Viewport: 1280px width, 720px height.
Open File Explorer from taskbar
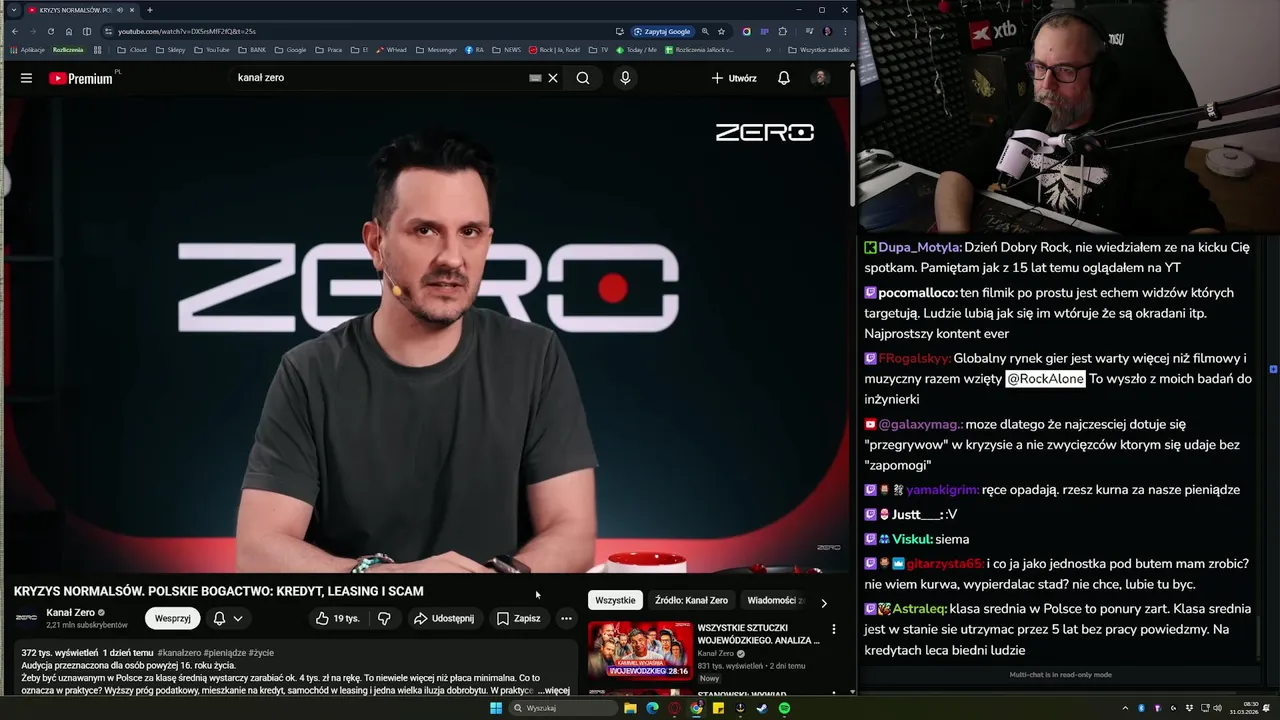(x=630, y=708)
